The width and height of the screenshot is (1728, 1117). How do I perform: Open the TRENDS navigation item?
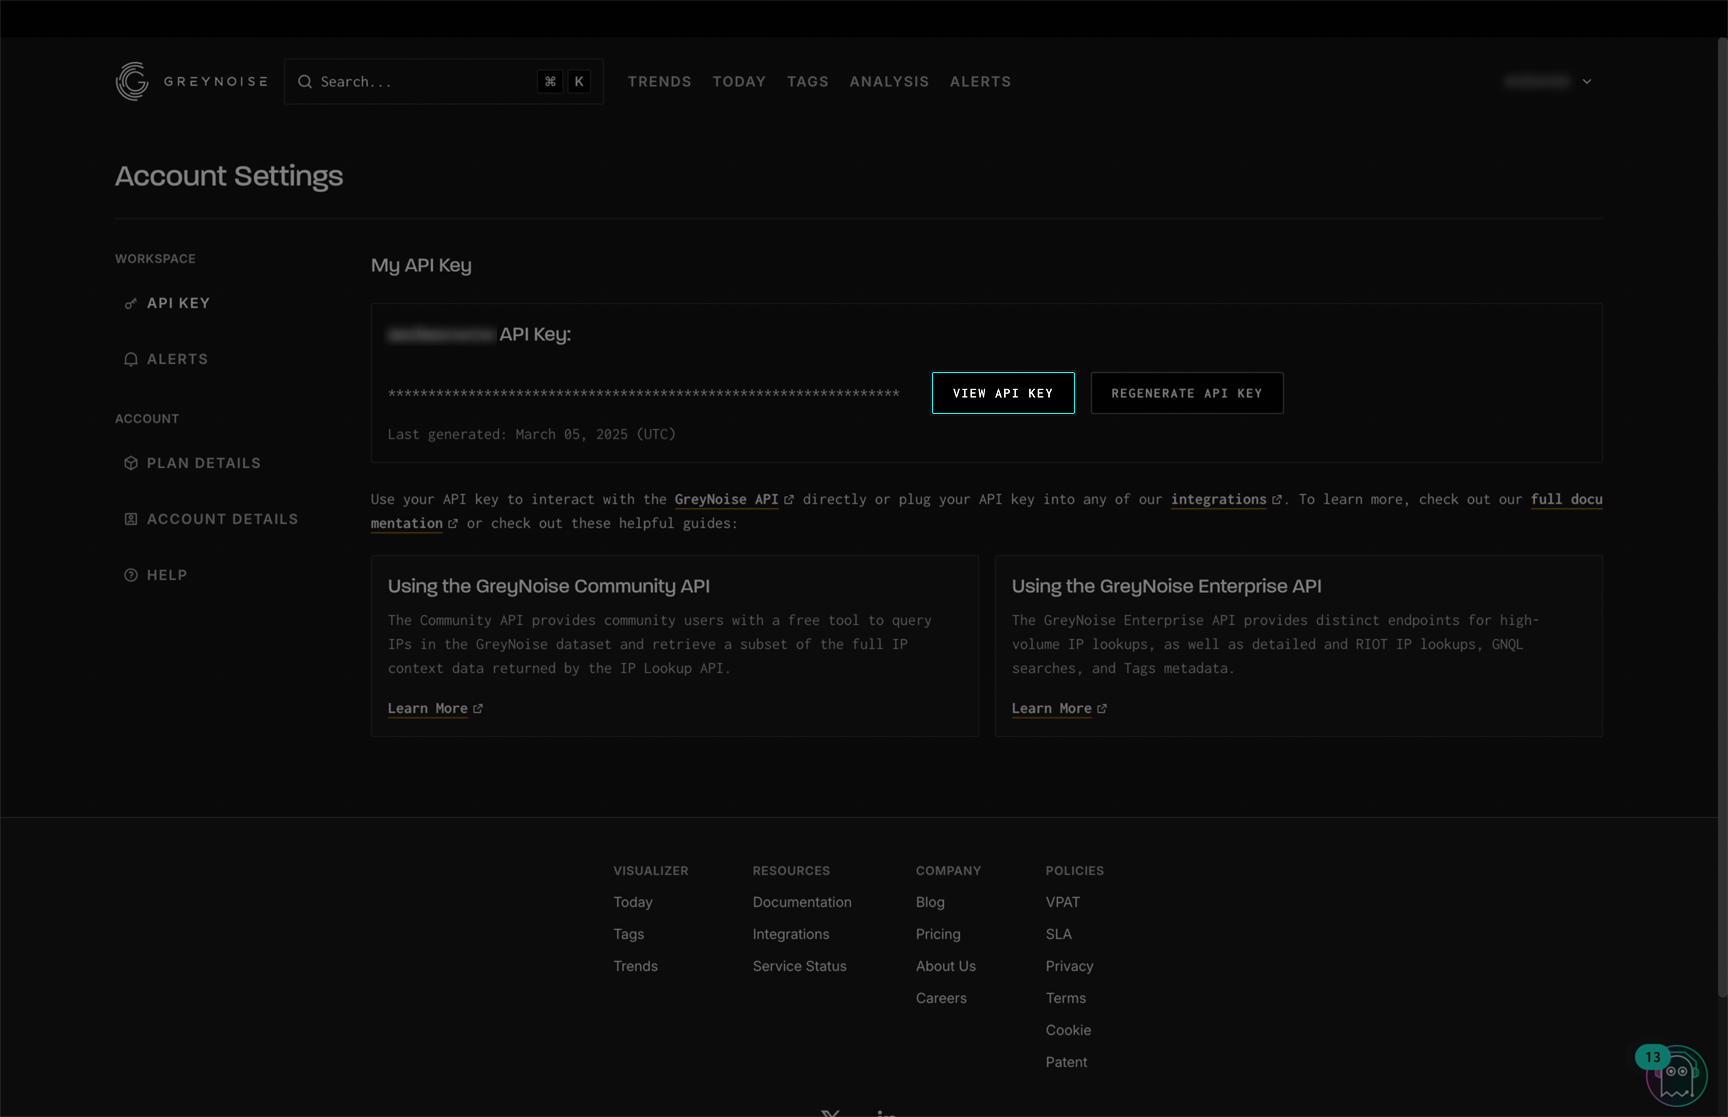click(659, 81)
